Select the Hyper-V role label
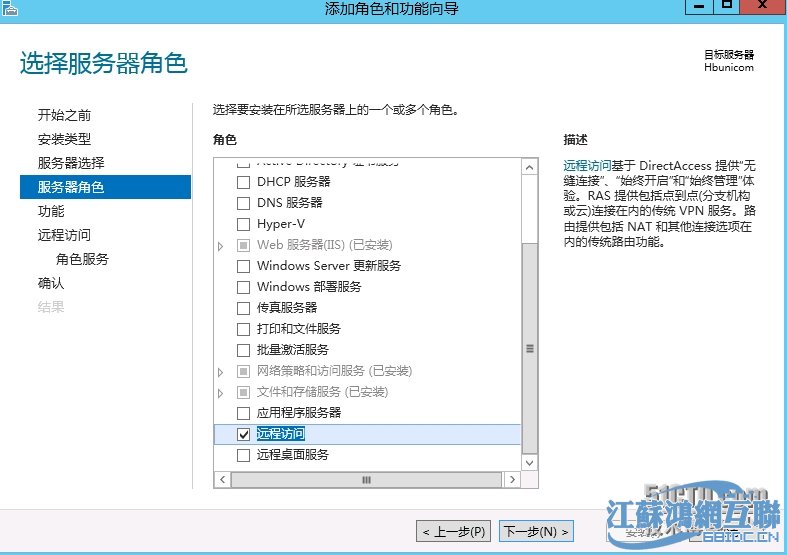The width and height of the screenshot is (787, 555). [281, 224]
